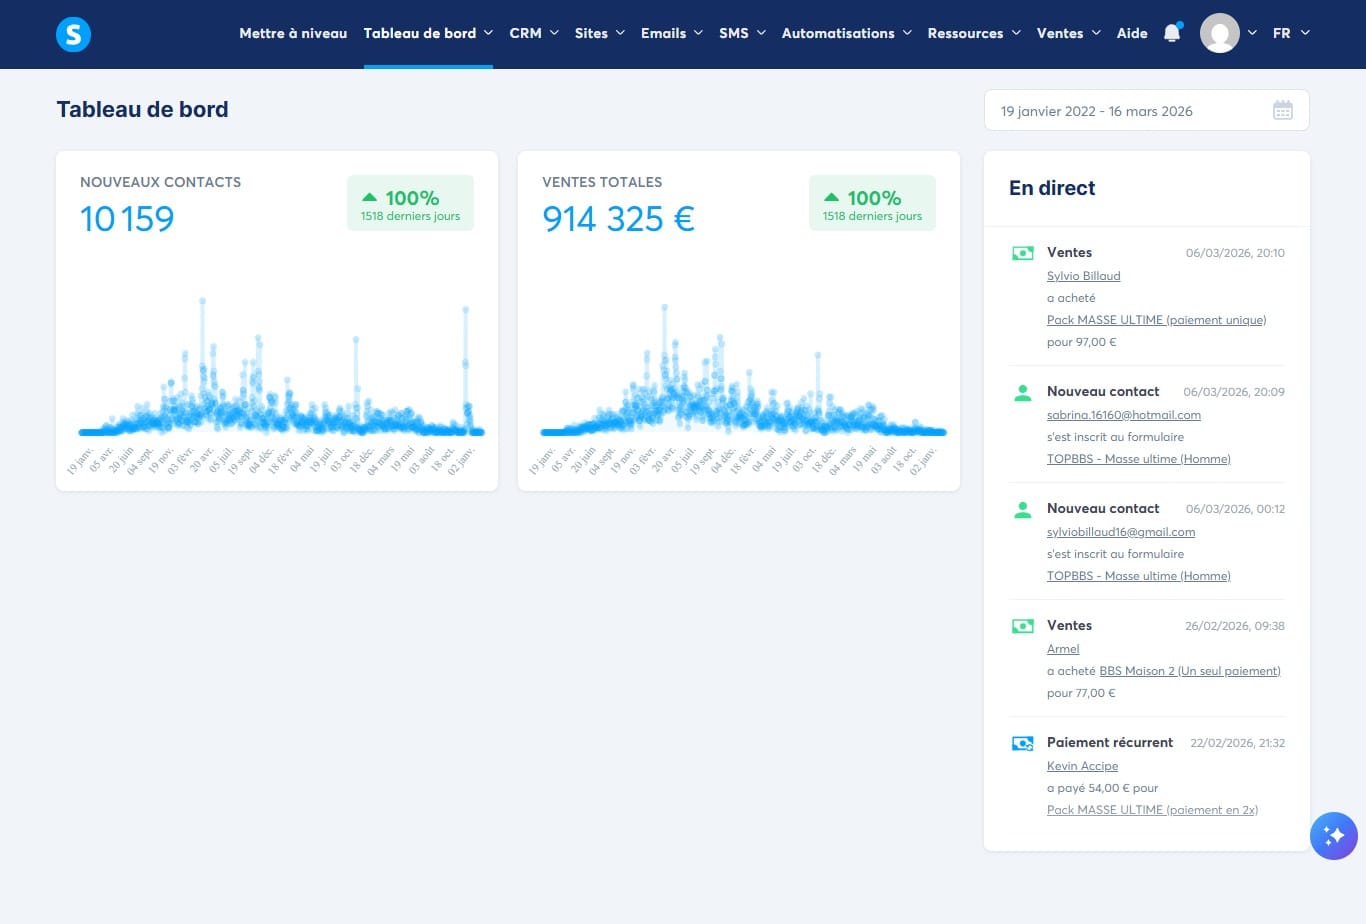Open the BBS Maison 2 product link
Image resolution: width=1366 pixels, height=924 pixels.
pos(1190,671)
